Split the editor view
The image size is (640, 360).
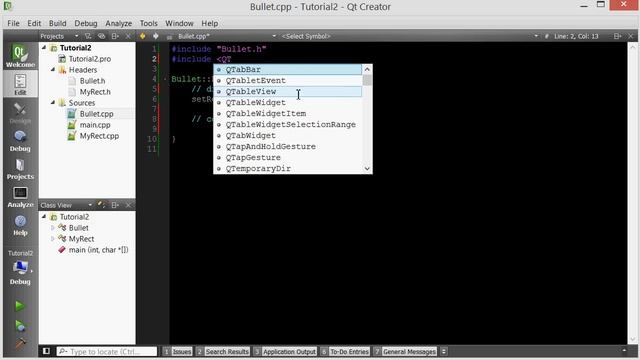[618, 36]
